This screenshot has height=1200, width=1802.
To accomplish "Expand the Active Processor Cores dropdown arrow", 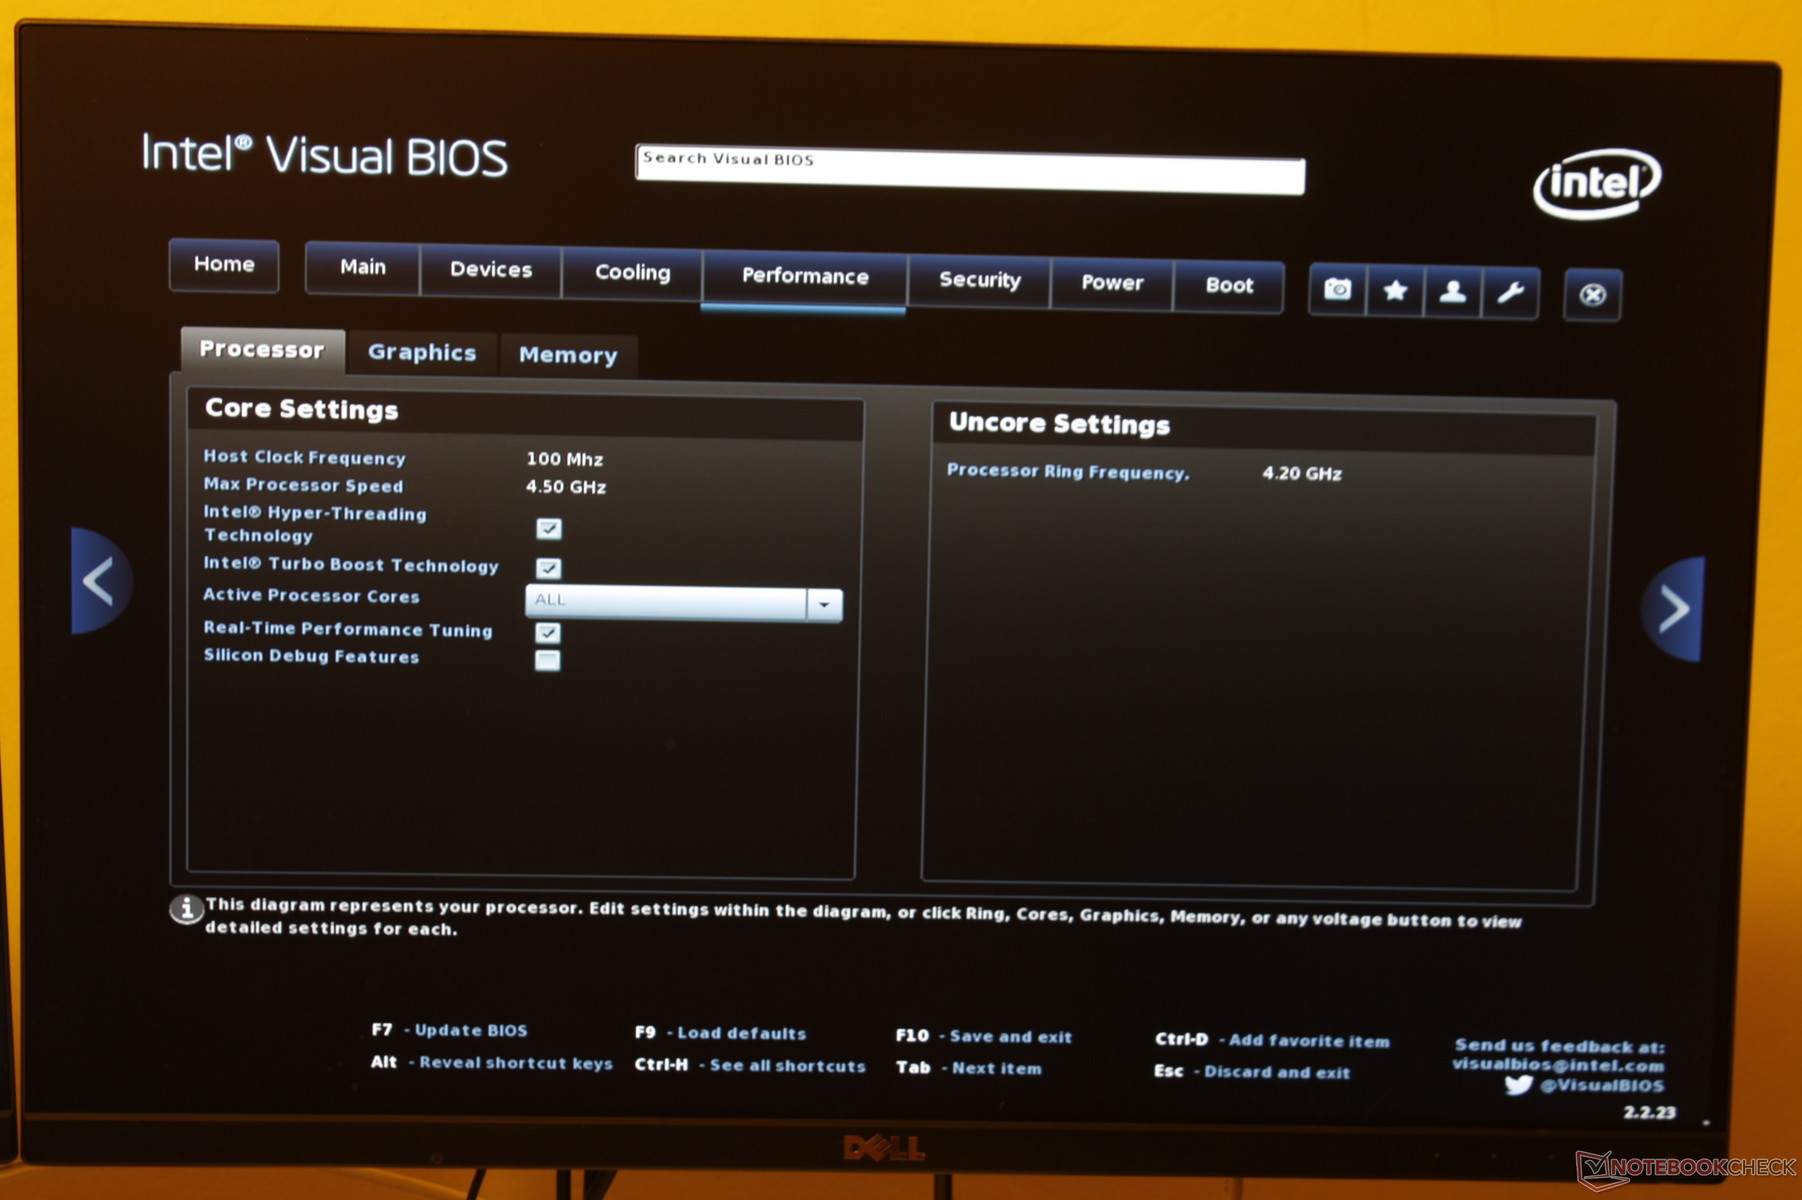I will [x=824, y=605].
